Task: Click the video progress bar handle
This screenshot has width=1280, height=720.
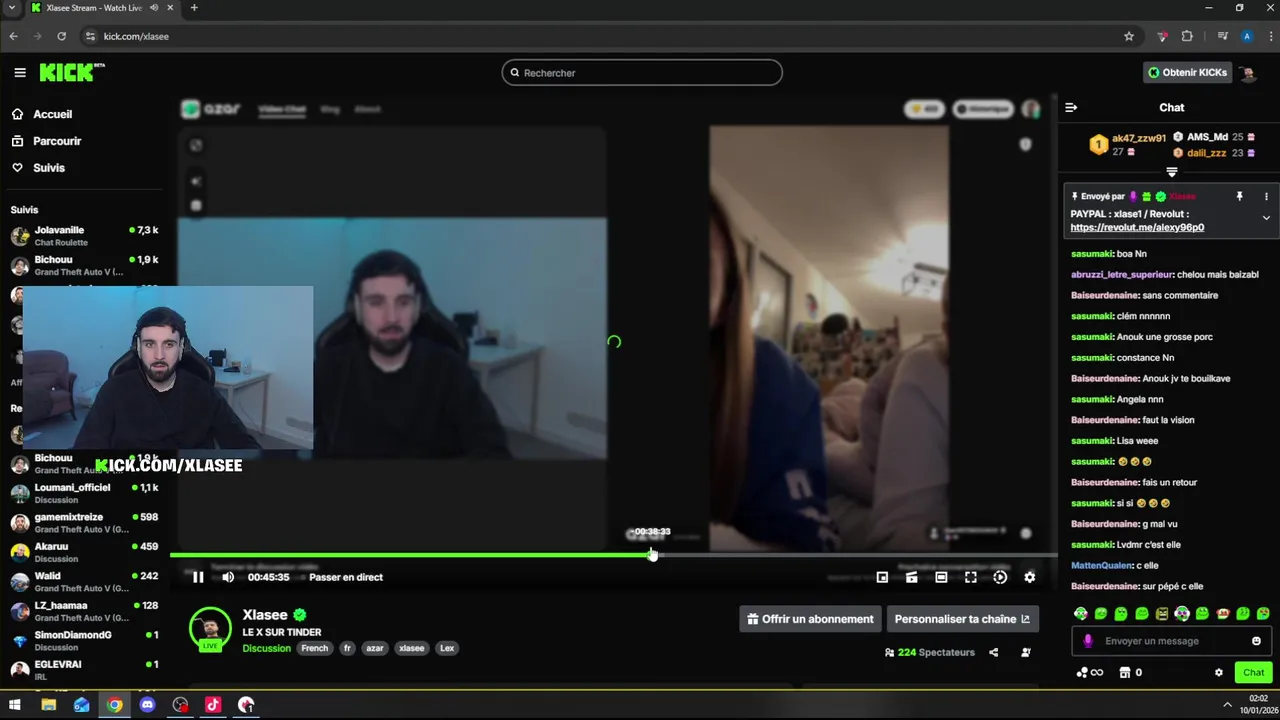Action: tap(652, 555)
